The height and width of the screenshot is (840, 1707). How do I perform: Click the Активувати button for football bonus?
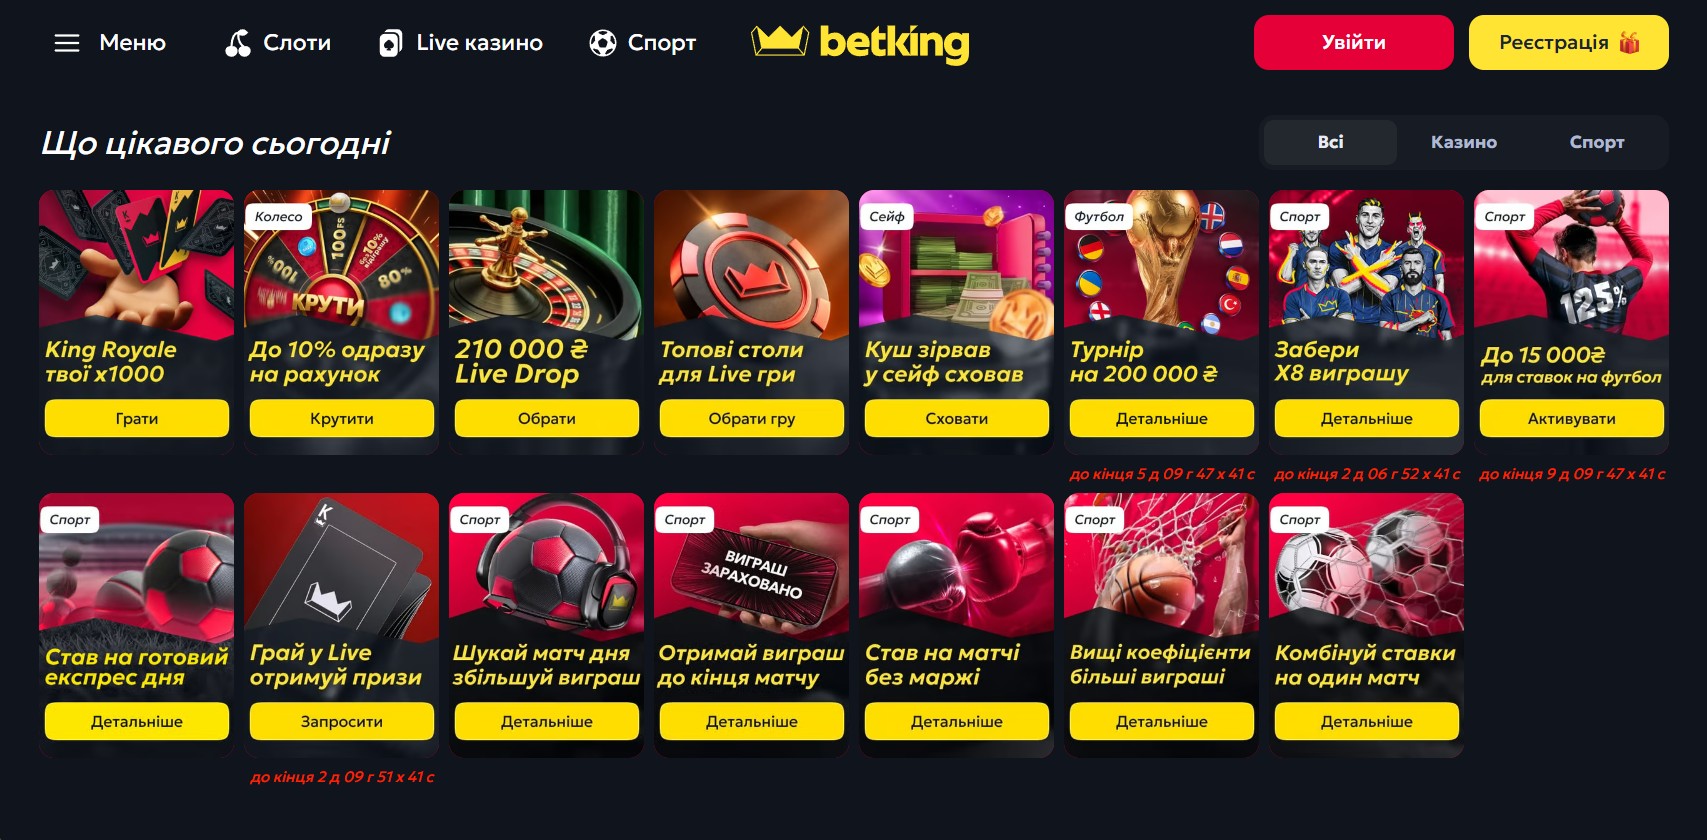[1572, 418]
